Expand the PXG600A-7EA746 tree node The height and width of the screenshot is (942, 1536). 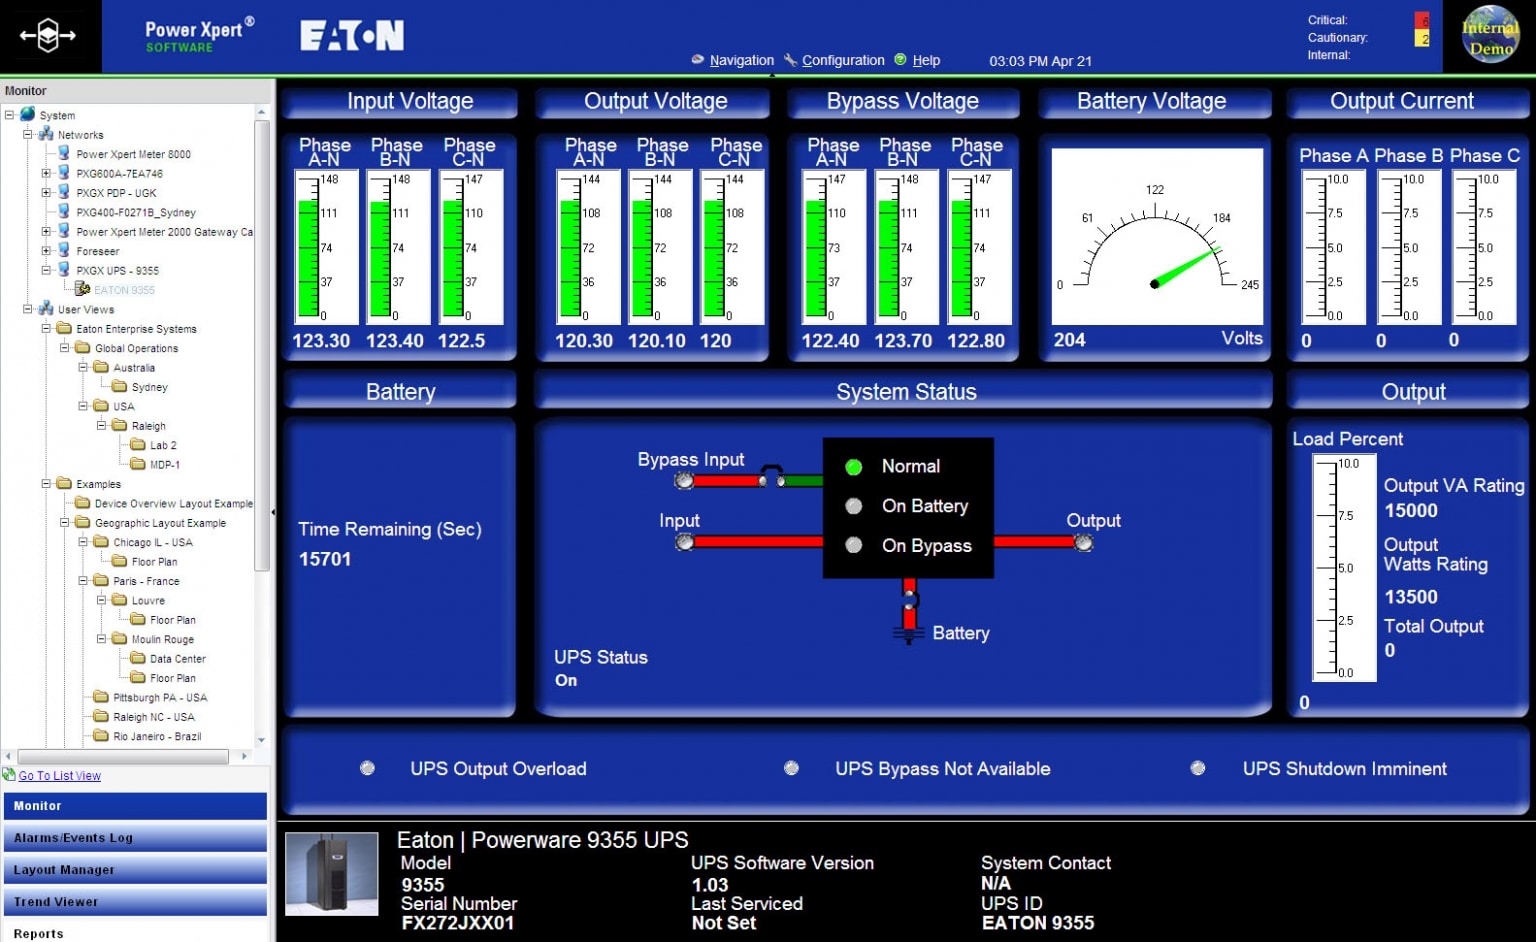tap(47, 173)
